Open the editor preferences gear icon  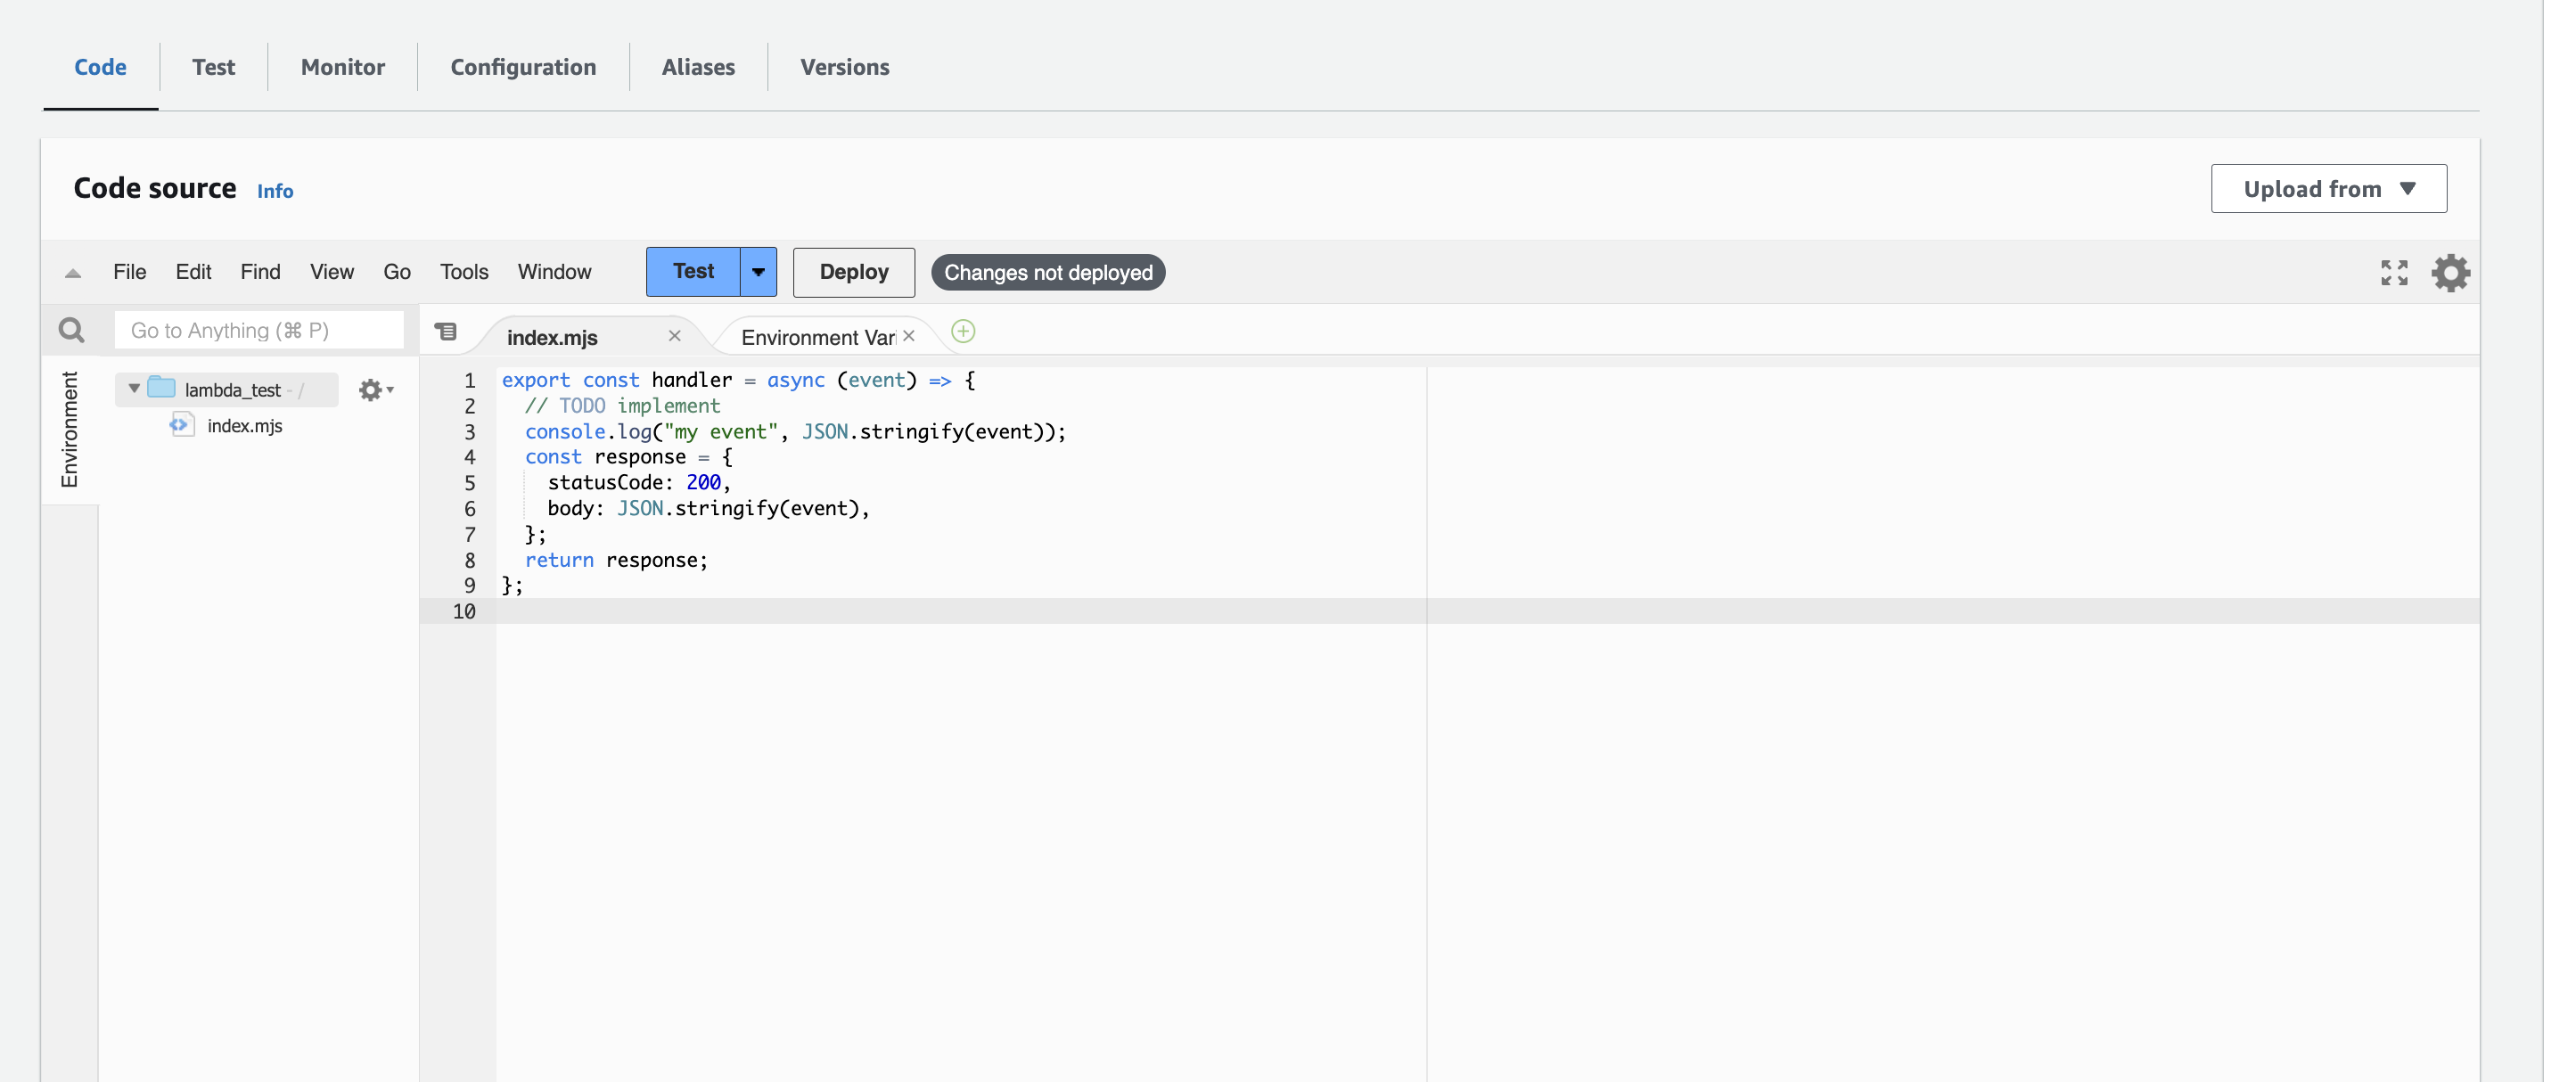click(2450, 273)
